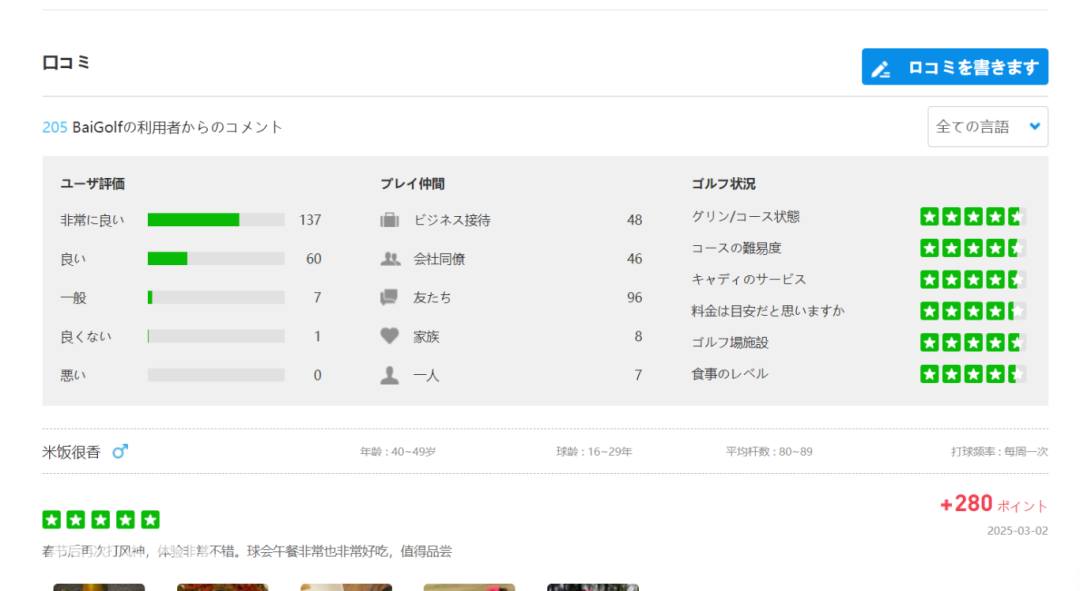Click the グリン/コース状態 star rating
The height and width of the screenshot is (591, 1080).
coord(972,217)
